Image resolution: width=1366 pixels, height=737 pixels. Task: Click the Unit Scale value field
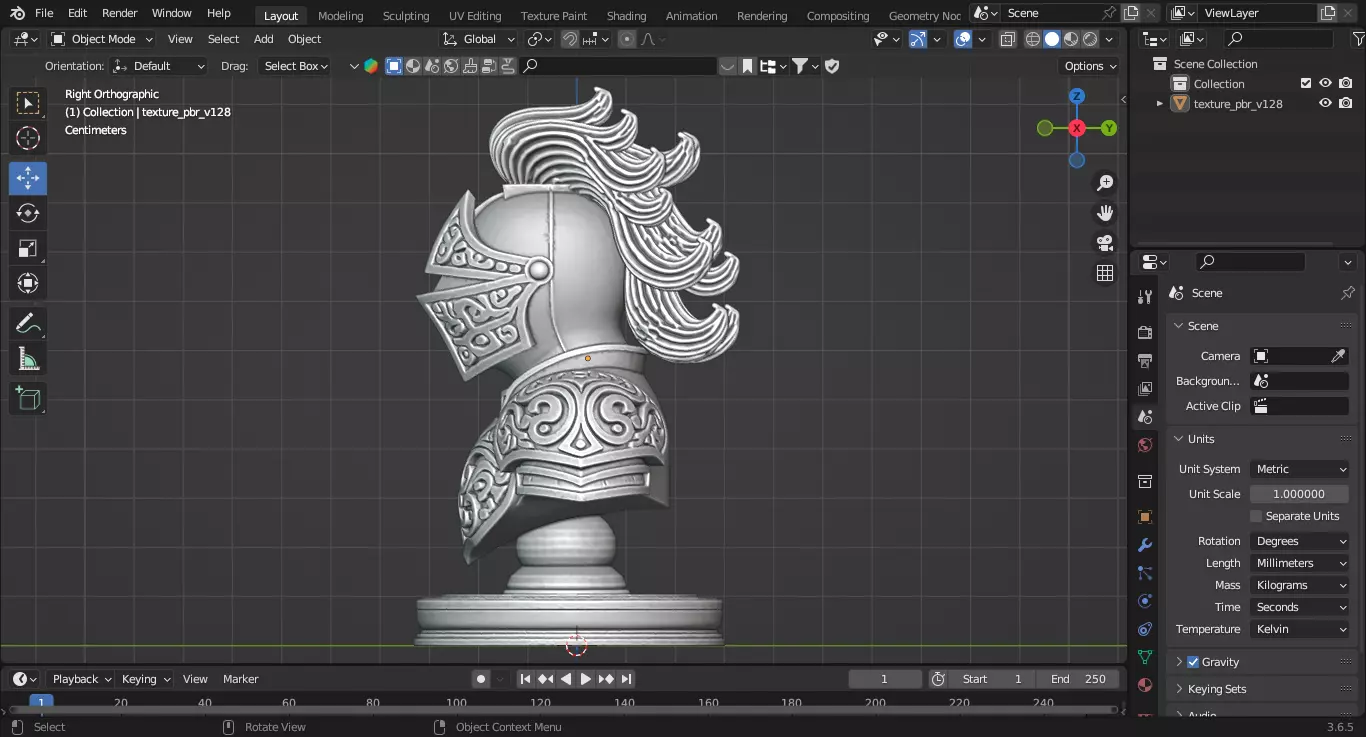pyautogui.click(x=1299, y=494)
